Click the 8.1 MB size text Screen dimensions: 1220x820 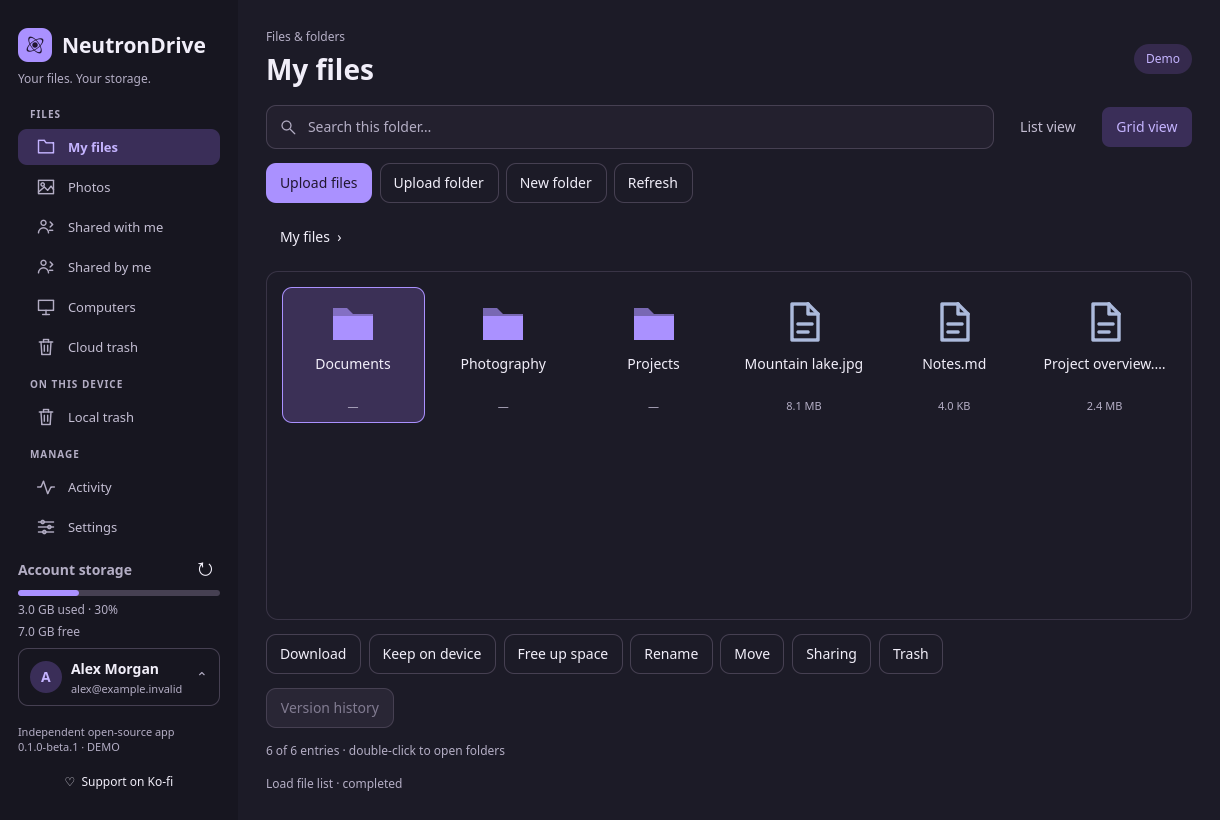pyautogui.click(x=804, y=406)
